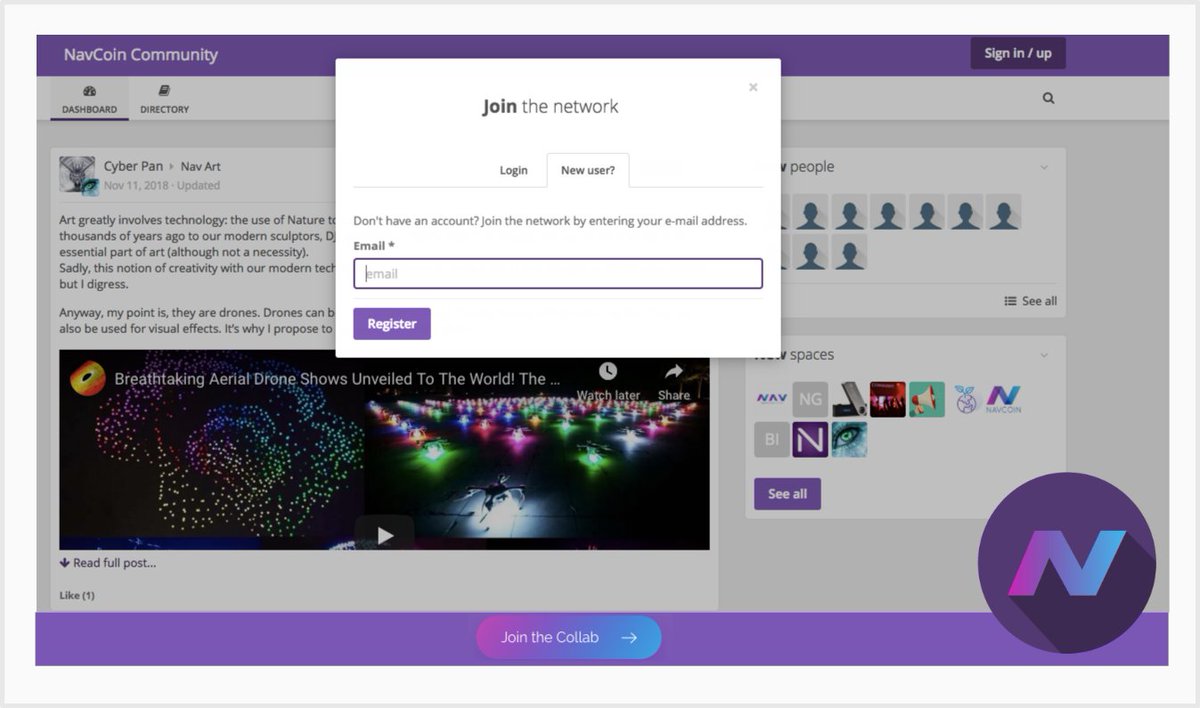Click the Watch later clock icon

click(608, 372)
